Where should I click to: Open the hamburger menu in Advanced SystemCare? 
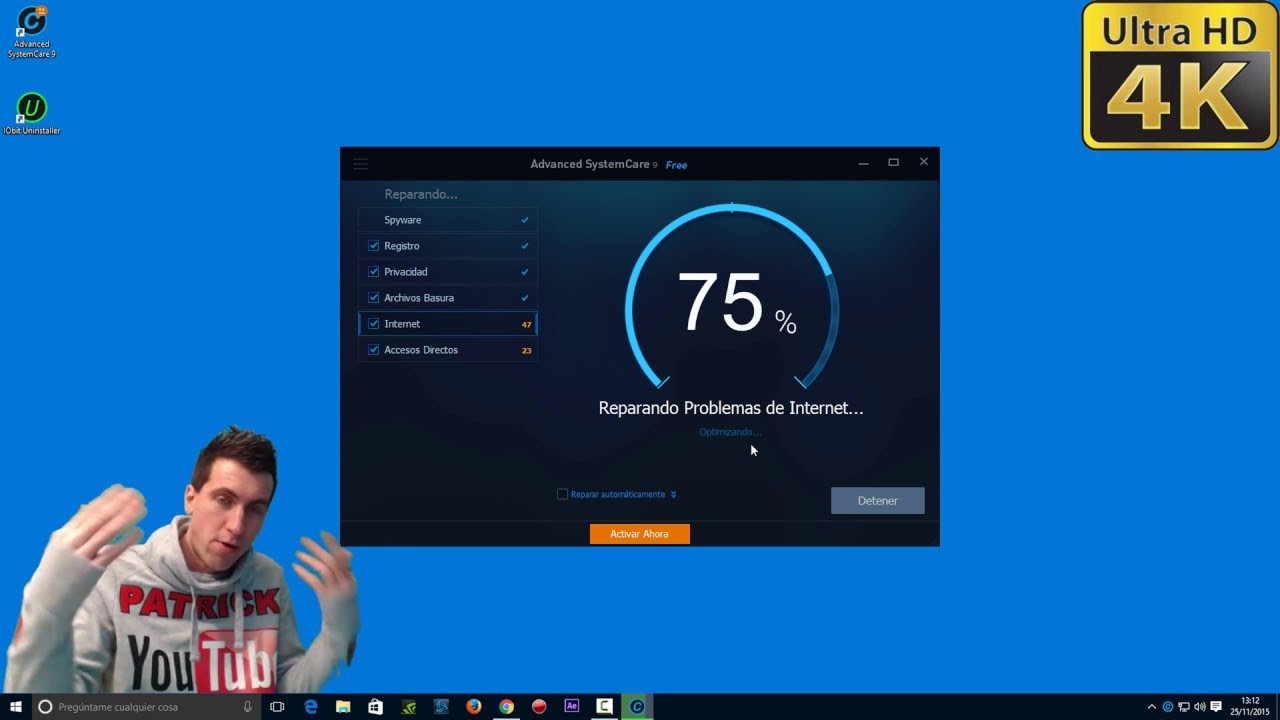(361, 164)
